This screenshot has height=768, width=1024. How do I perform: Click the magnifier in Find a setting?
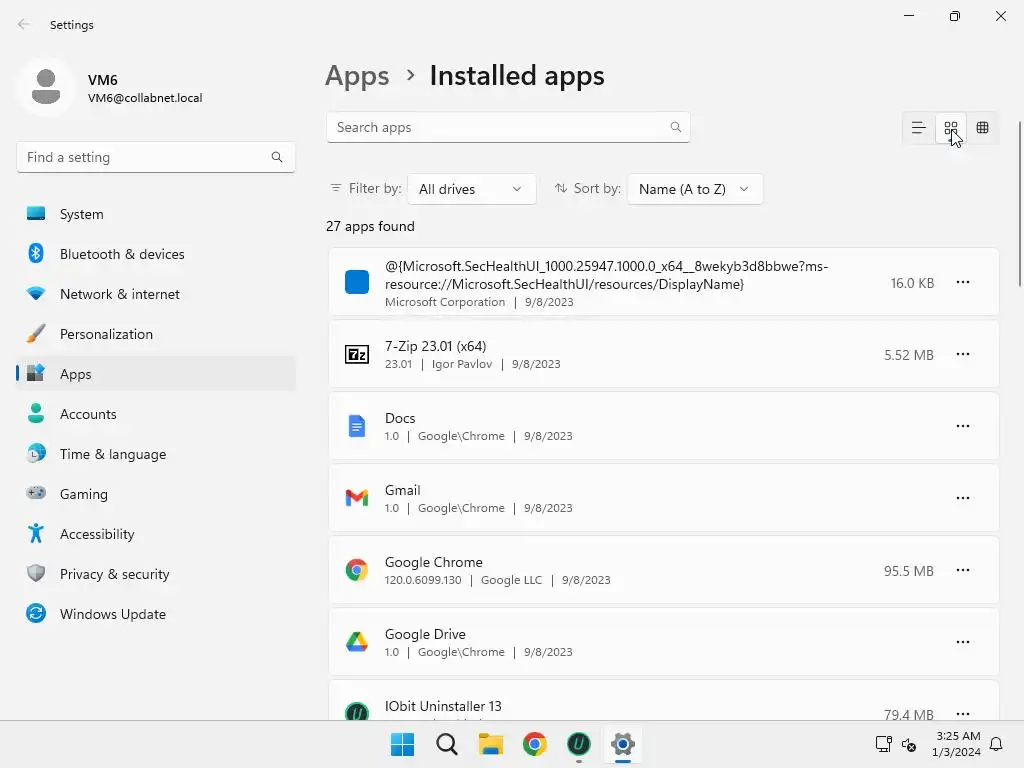(277, 157)
